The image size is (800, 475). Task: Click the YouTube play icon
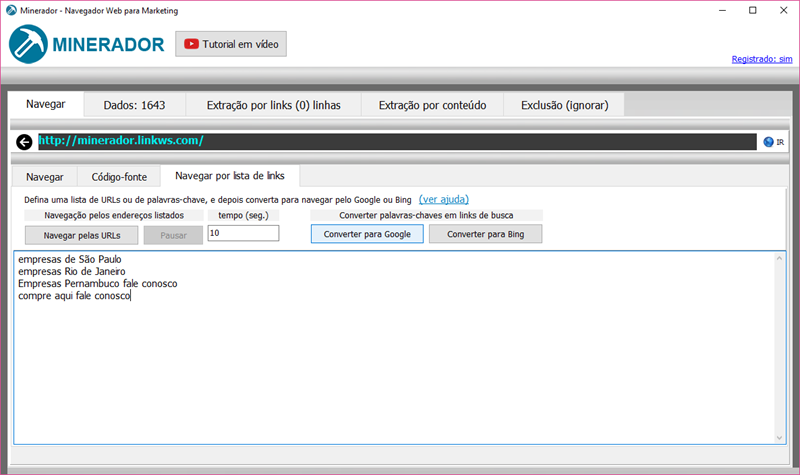tap(191, 44)
